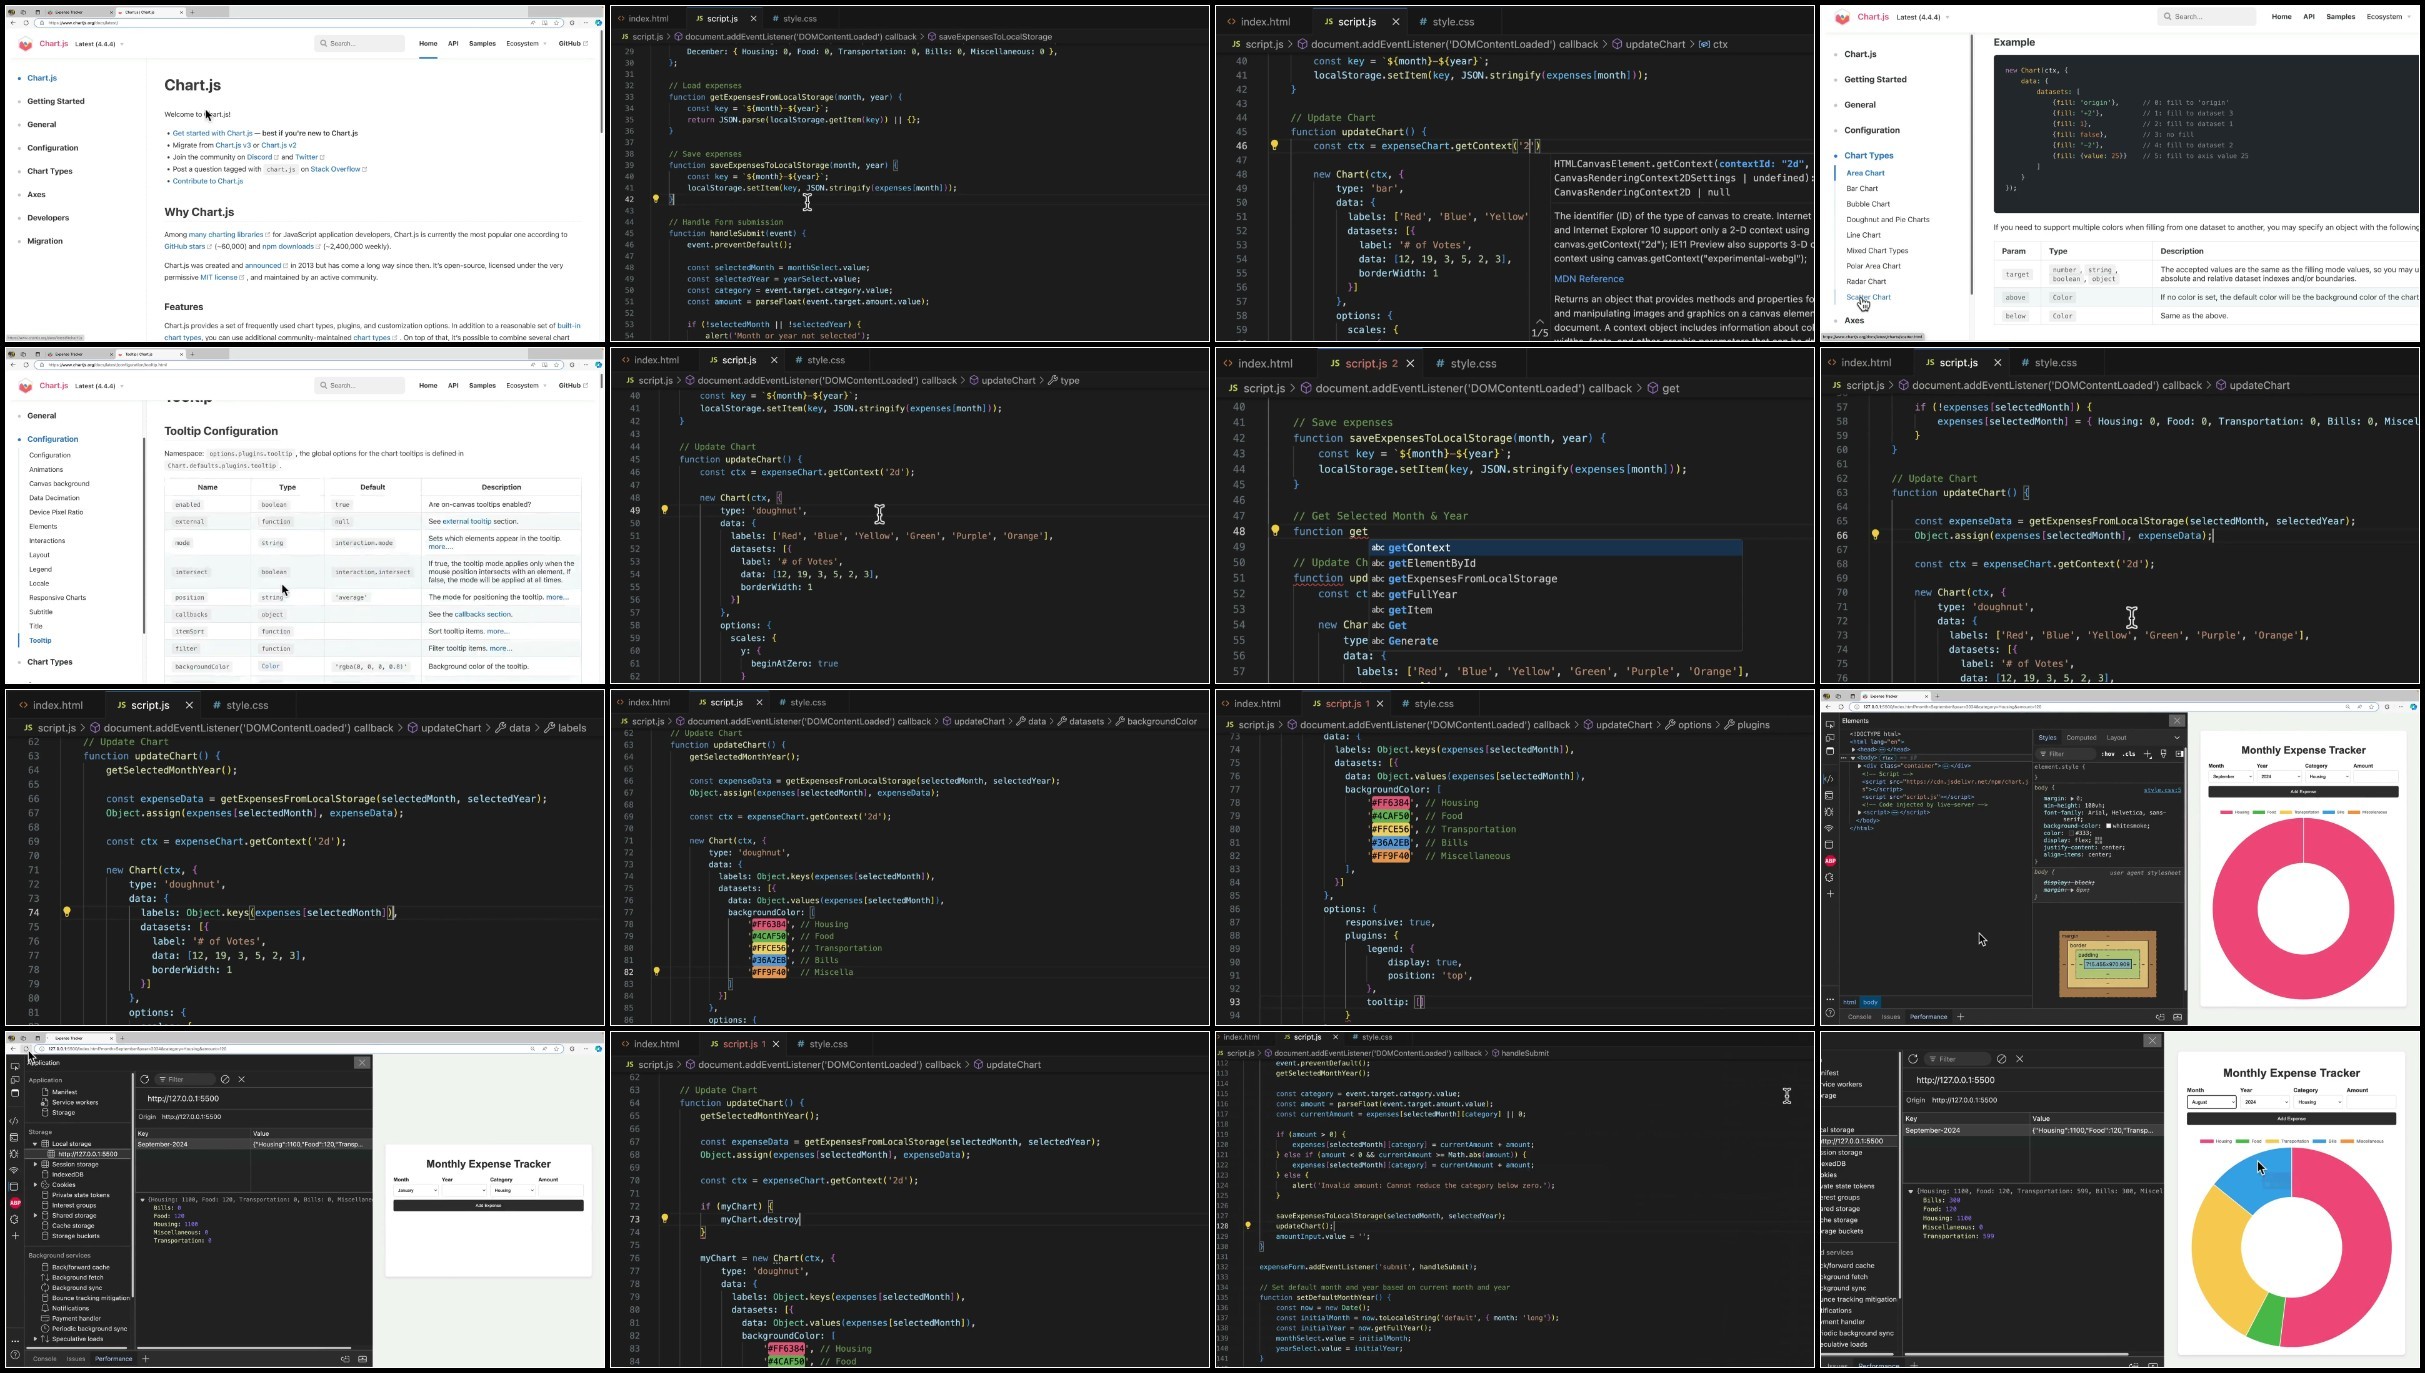
Task: Collapse Local storage arrow in empty-tracker Application tree
Action: tap(35, 1143)
